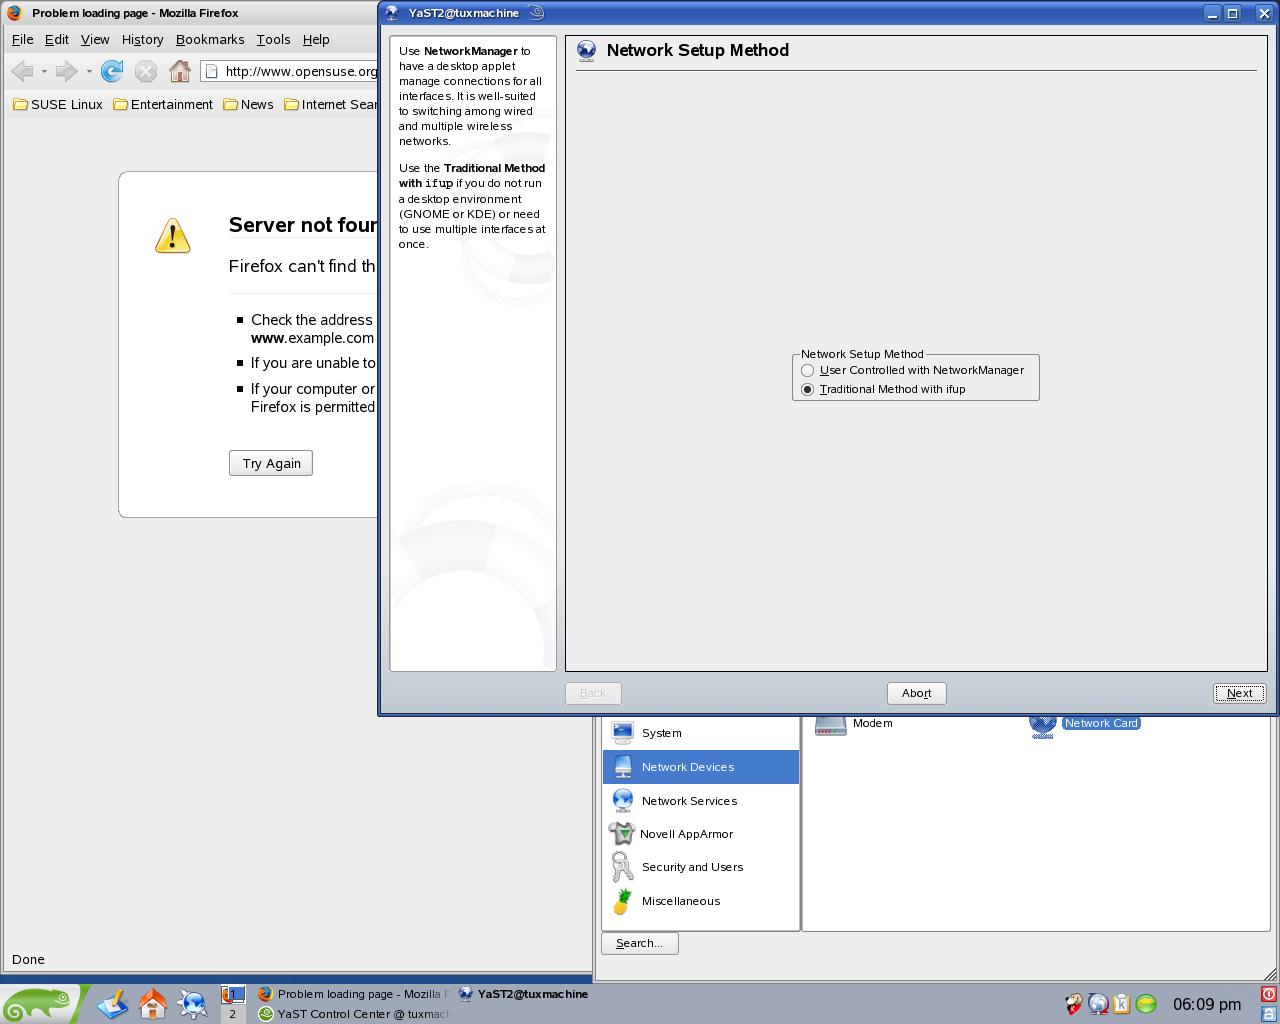Launch the office writer panel icon

tap(112, 1003)
